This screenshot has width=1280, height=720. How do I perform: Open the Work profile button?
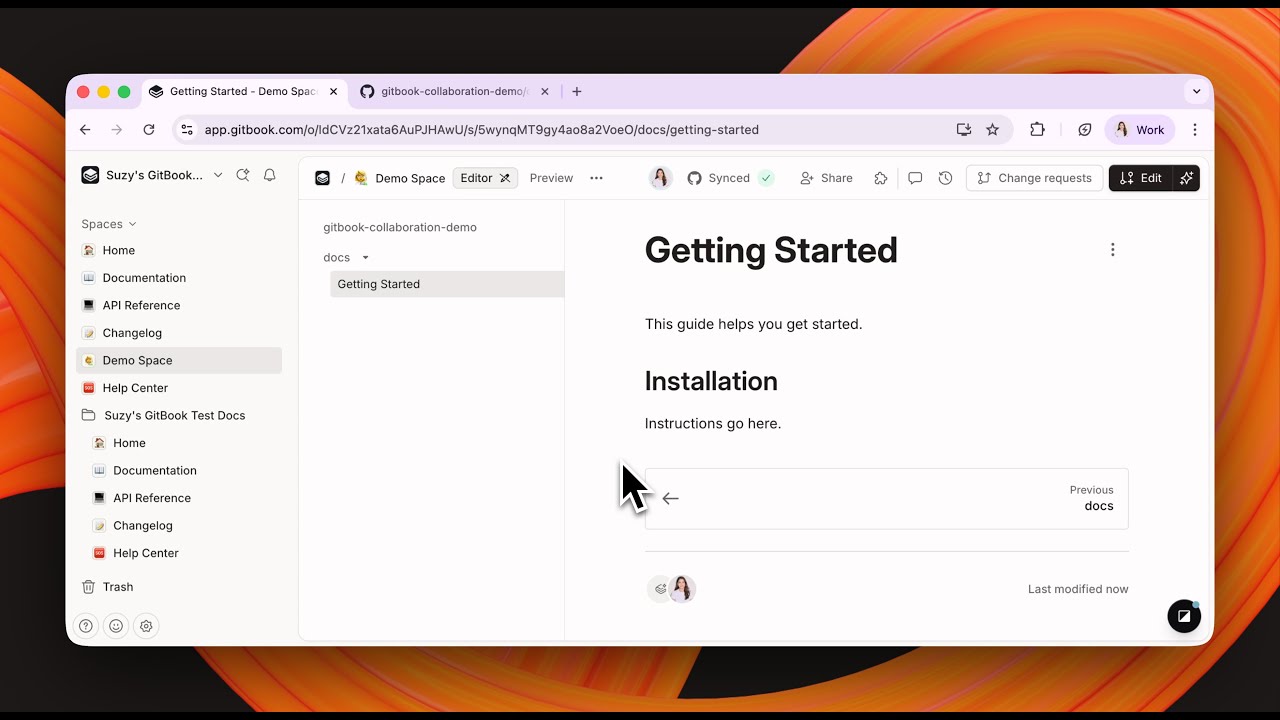[x=1139, y=130]
